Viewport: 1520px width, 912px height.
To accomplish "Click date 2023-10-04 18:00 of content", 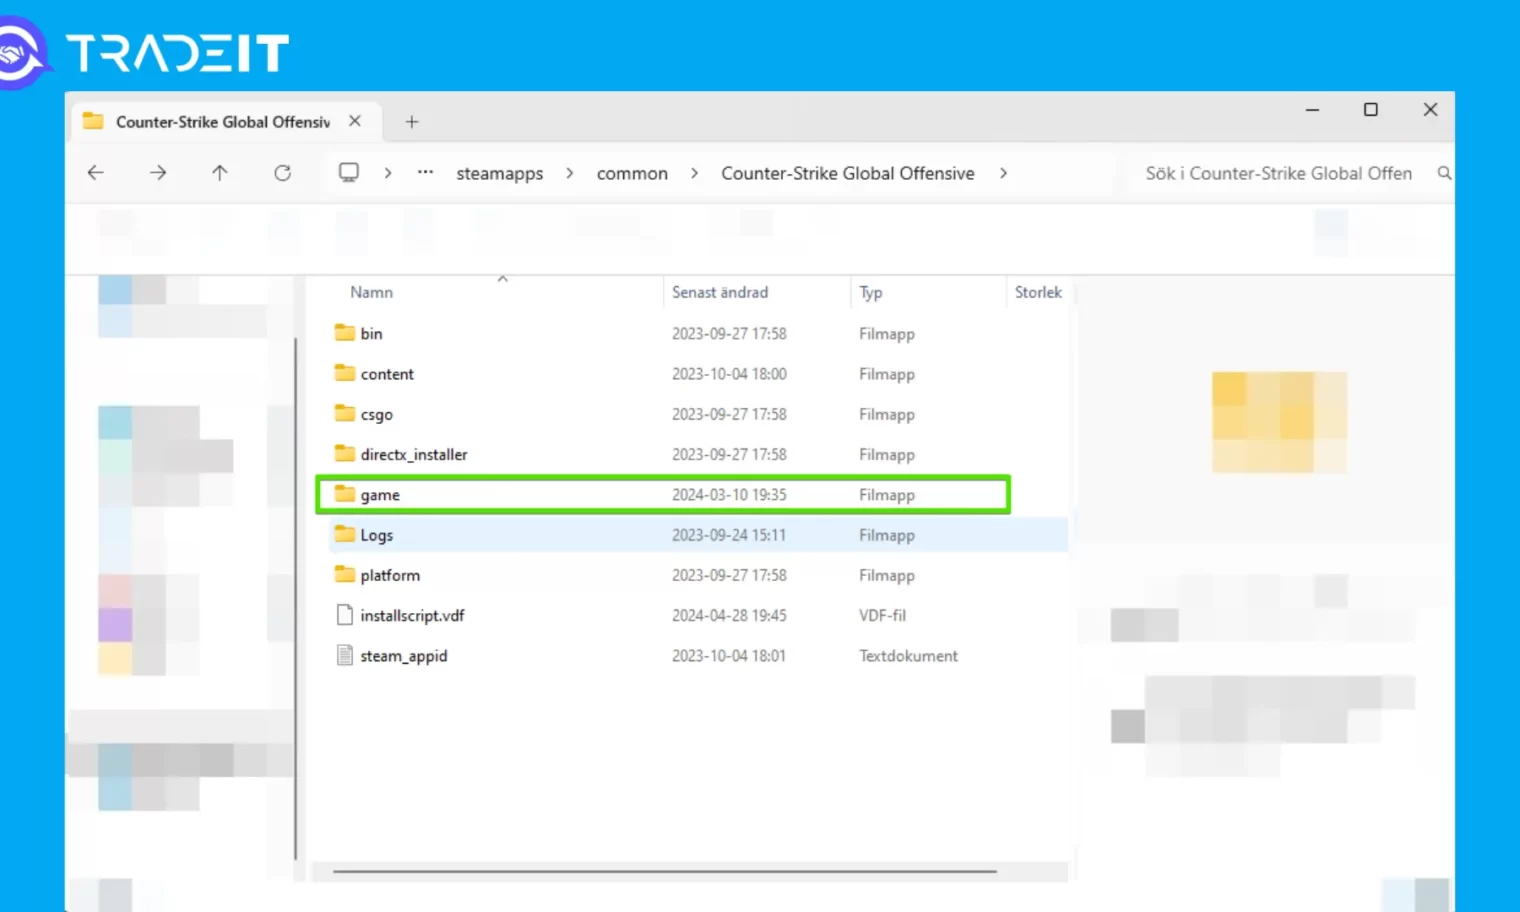I will [729, 373].
